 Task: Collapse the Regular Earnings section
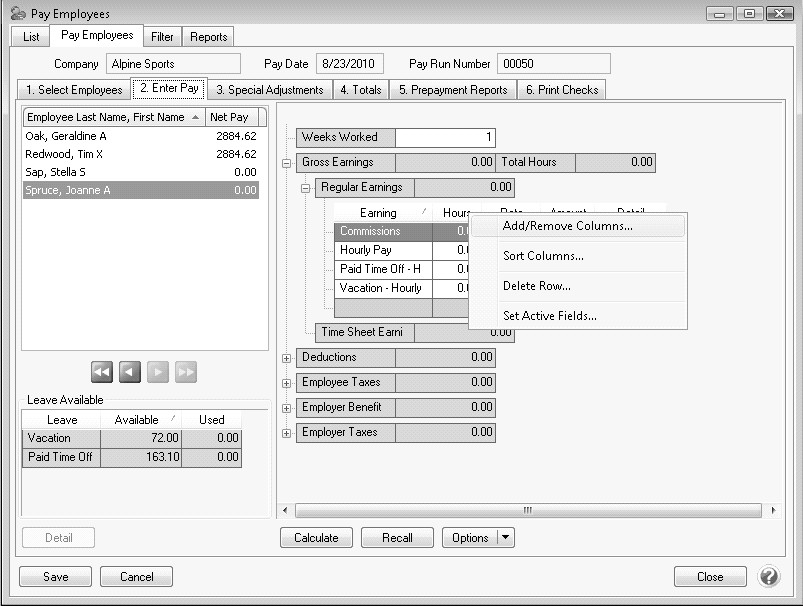tap(306, 188)
